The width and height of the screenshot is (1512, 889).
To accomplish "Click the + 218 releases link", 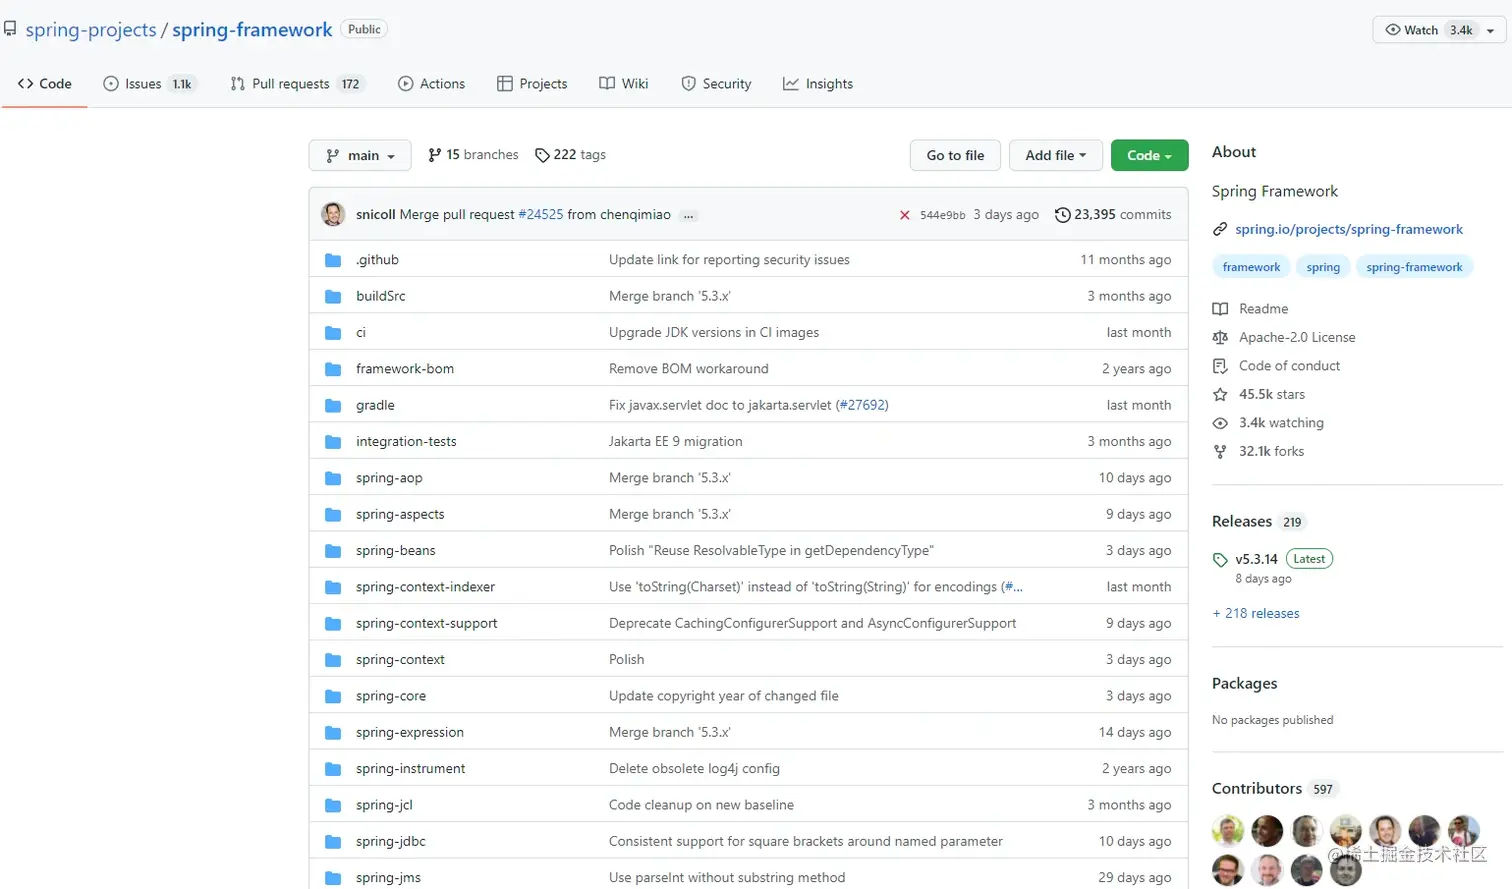I will click(x=1256, y=613).
